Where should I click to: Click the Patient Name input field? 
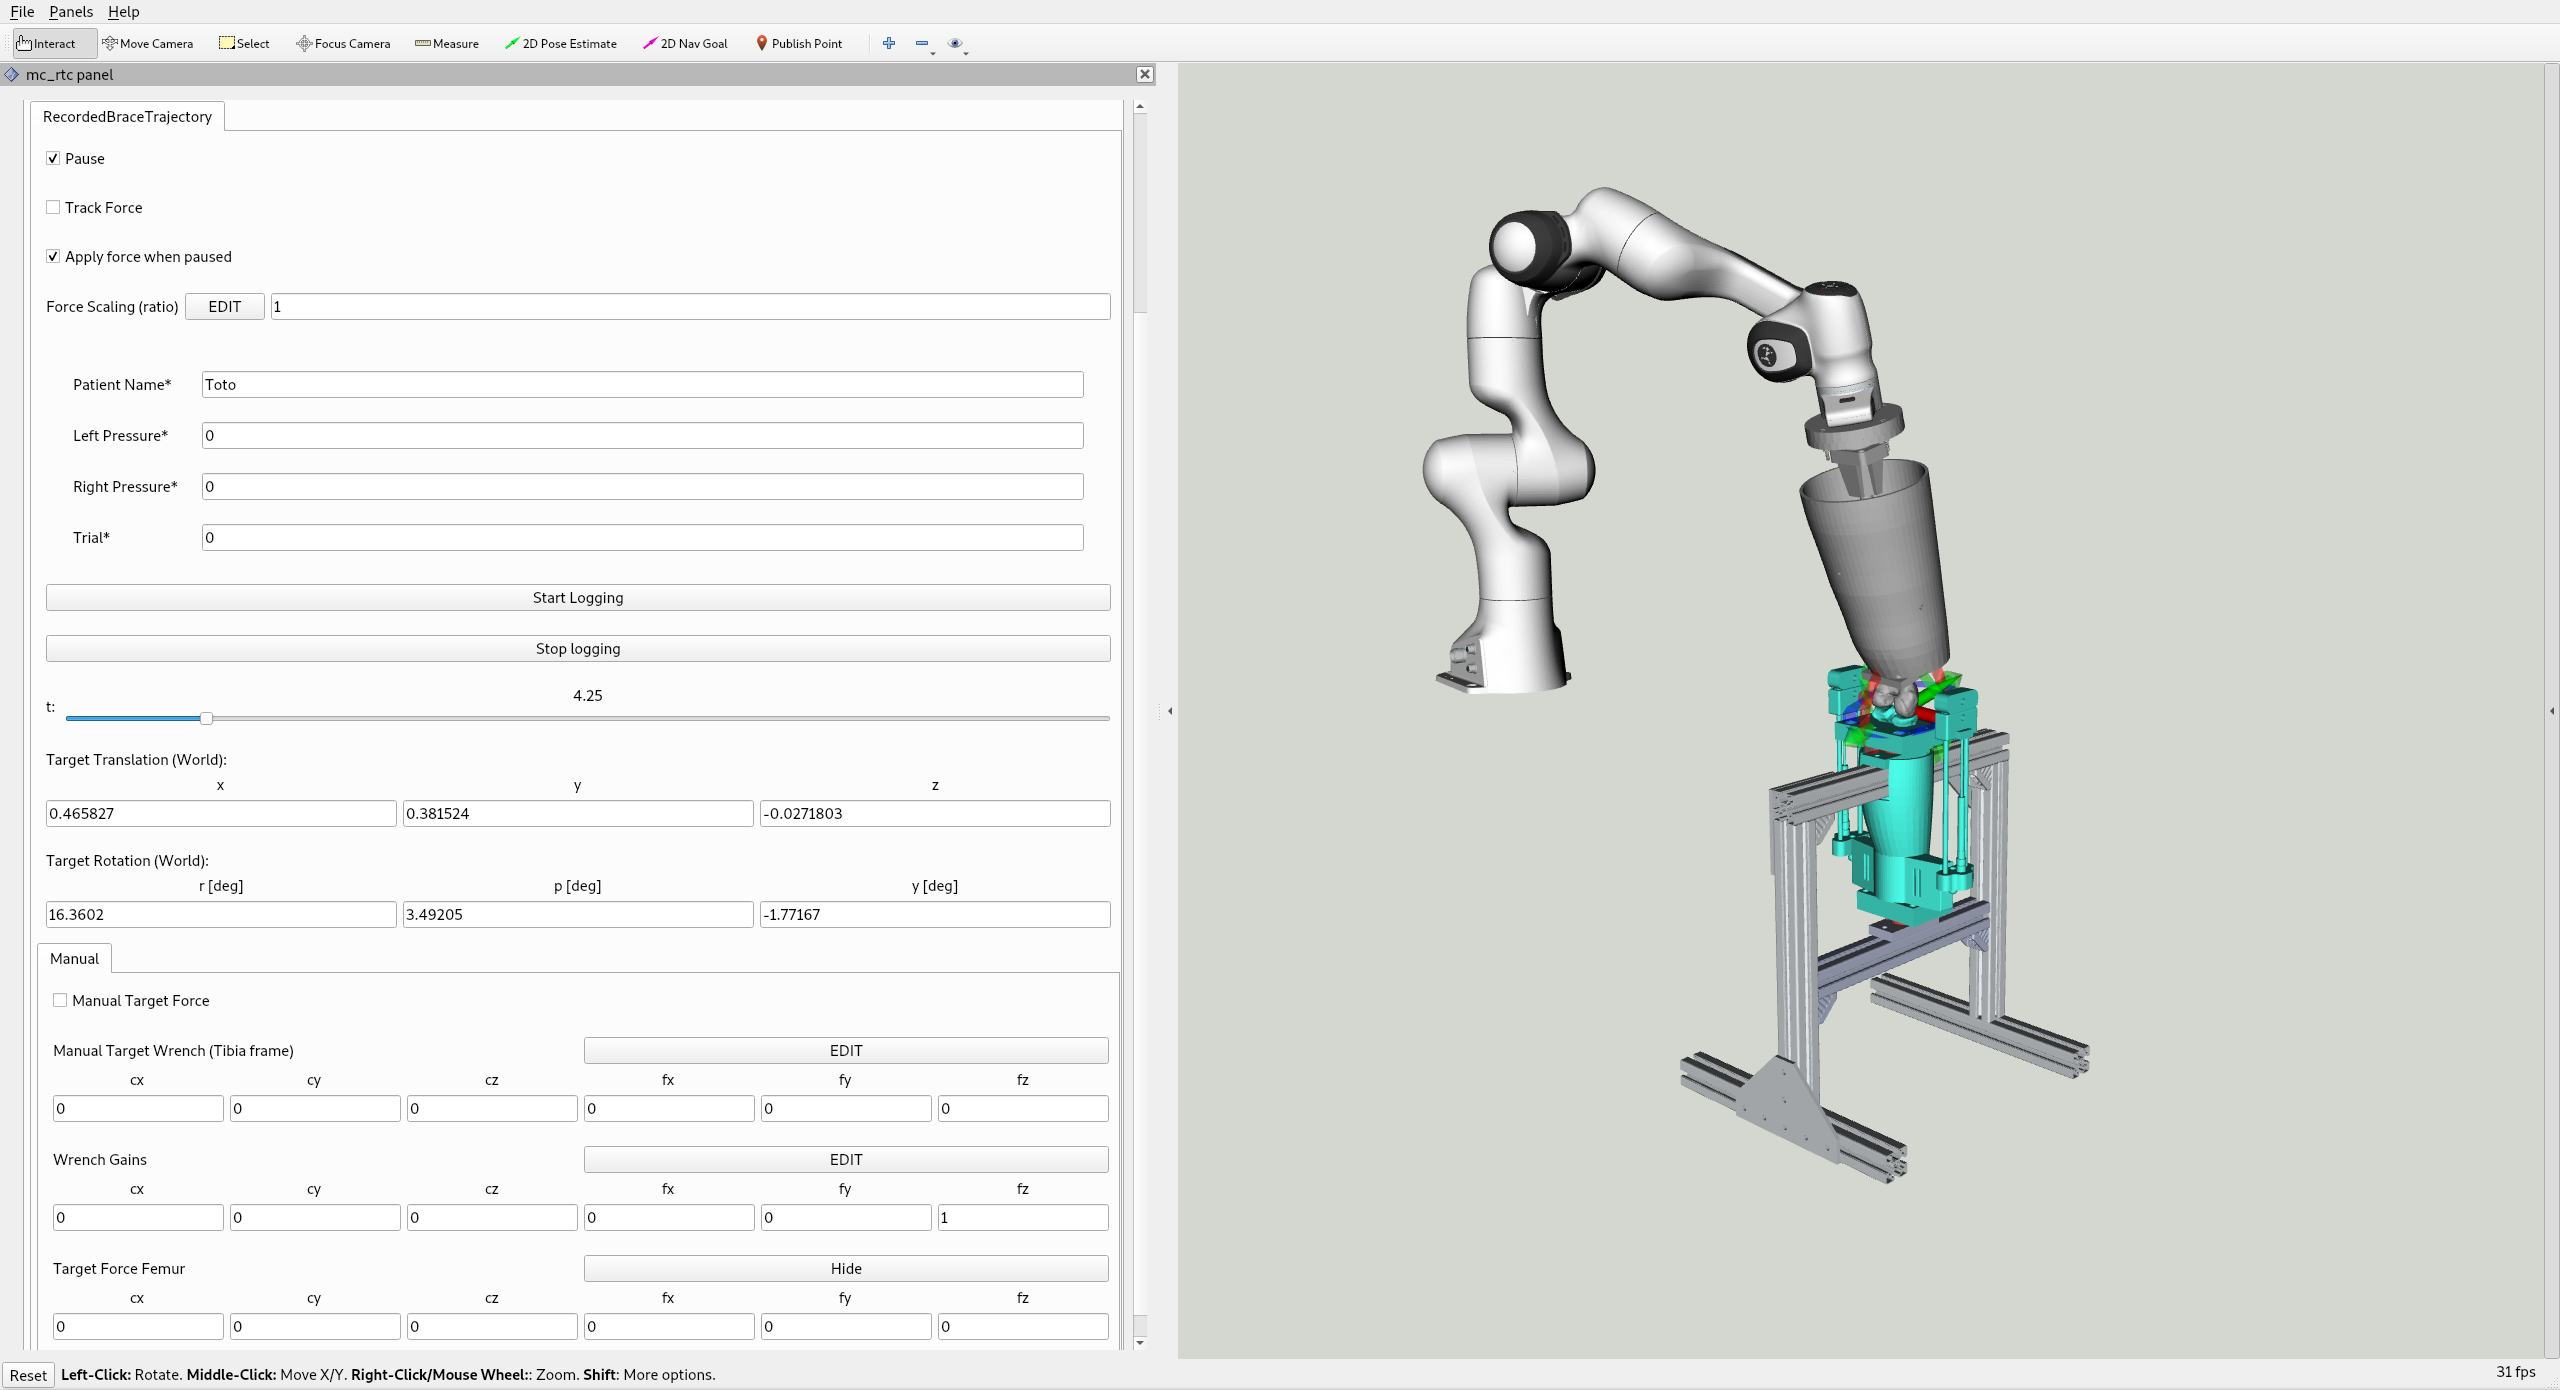click(642, 384)
